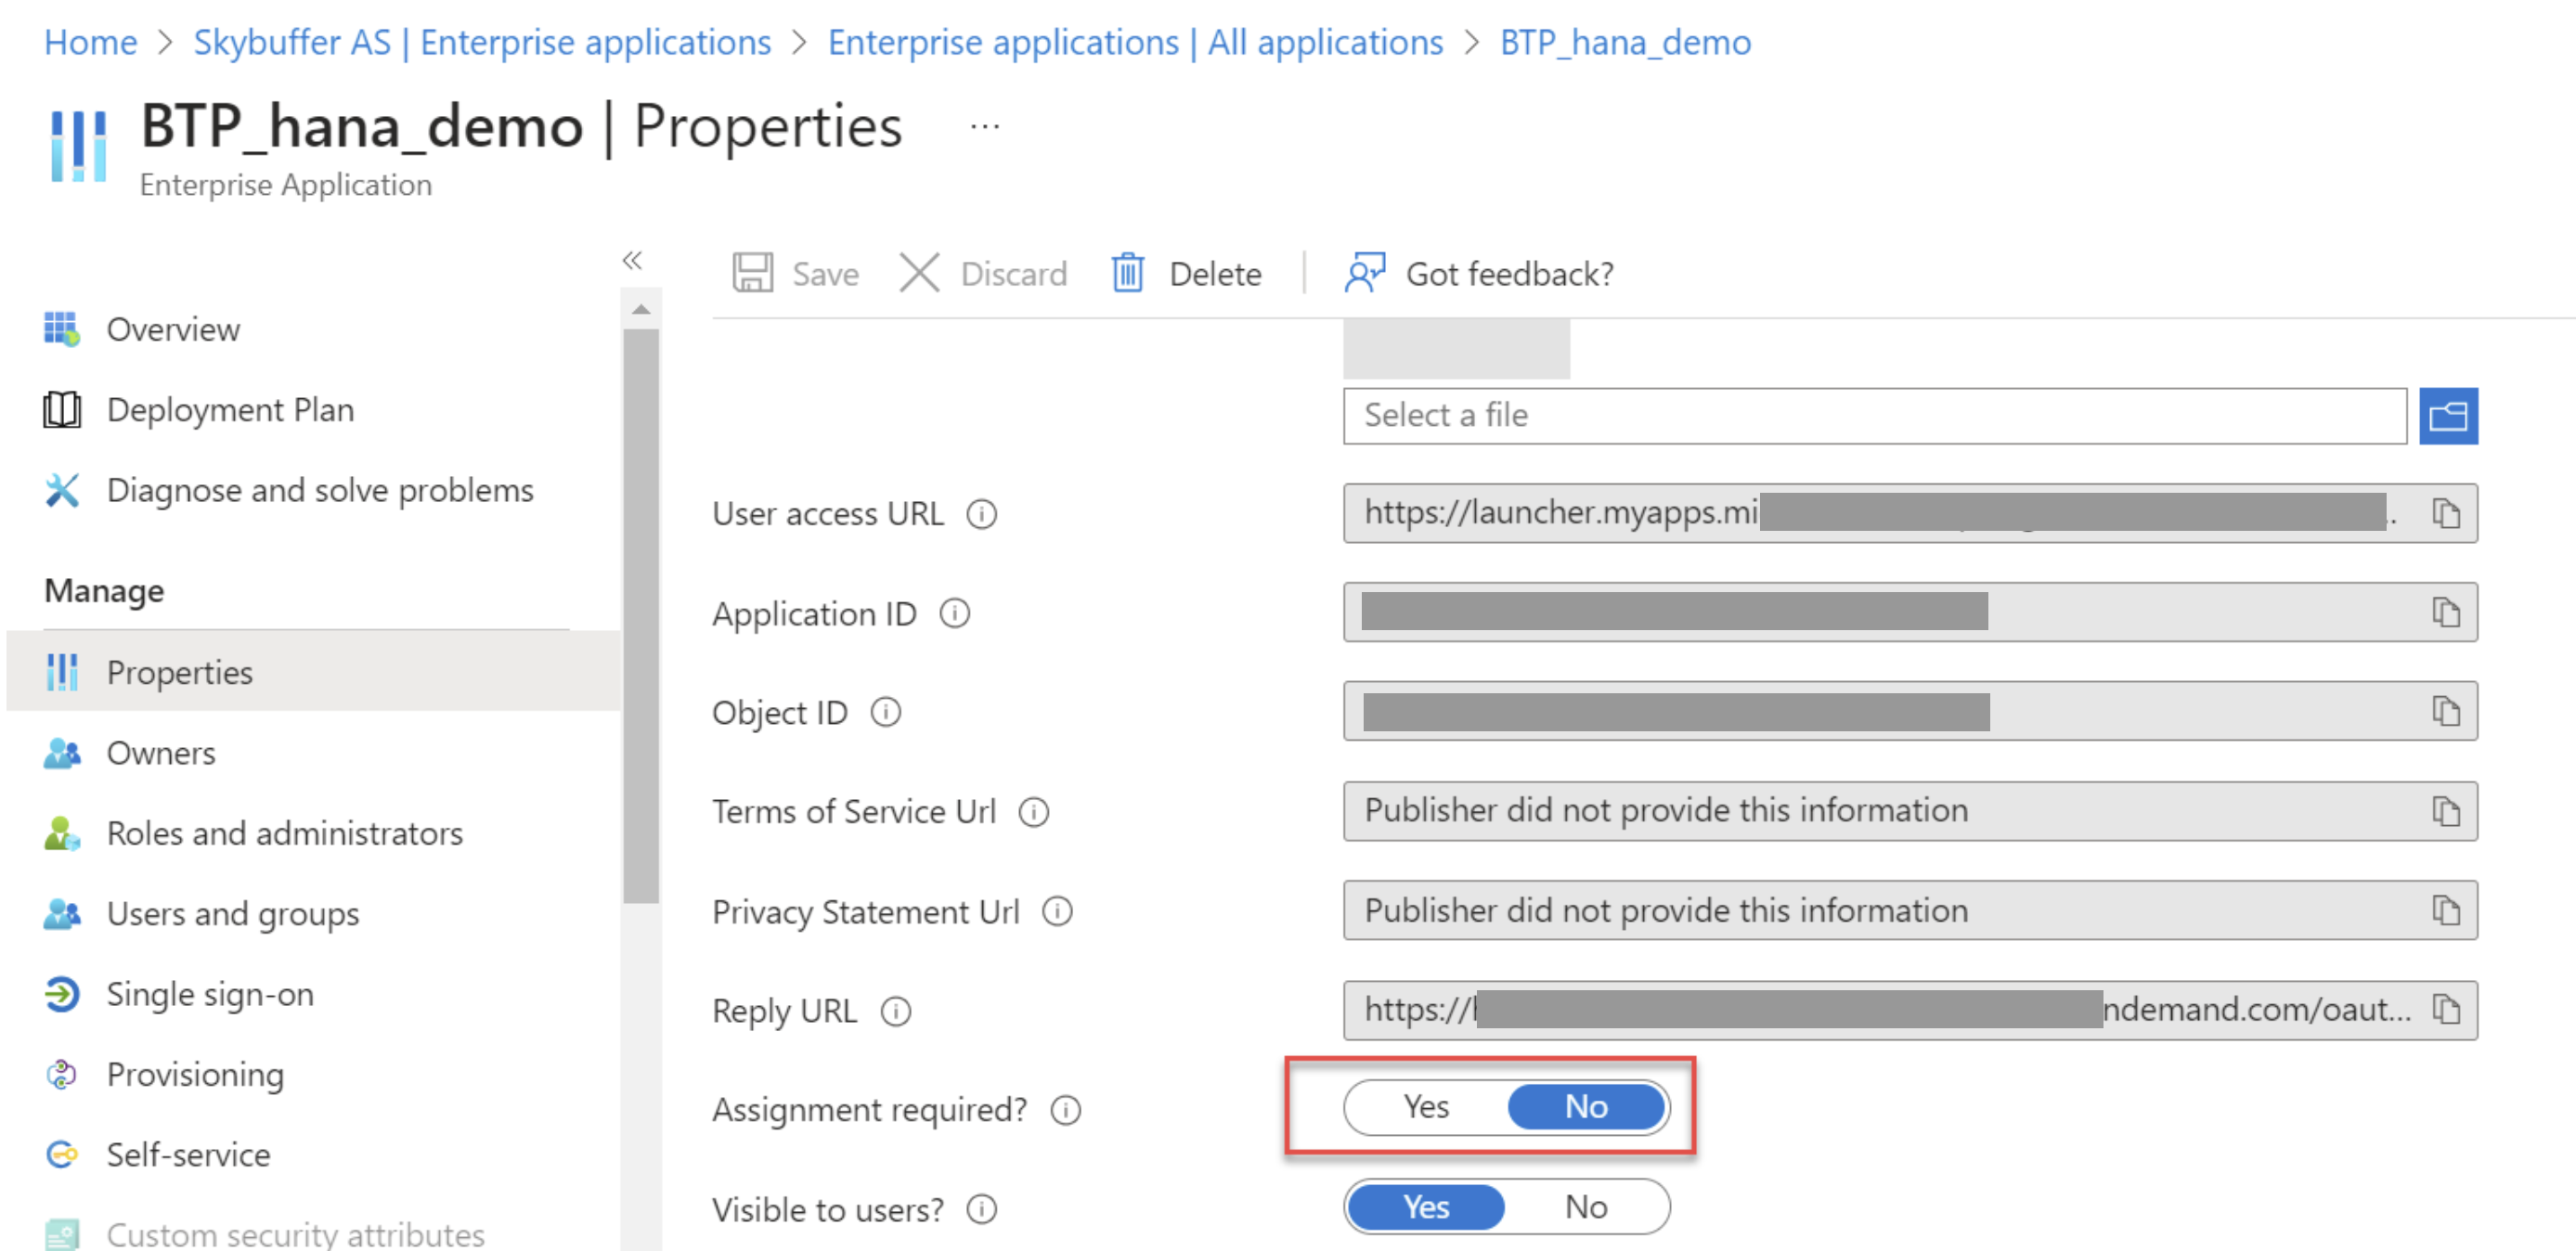Click the Overview grid icon in sidebar
The image size is (2576, 1251).
[61, 328]
